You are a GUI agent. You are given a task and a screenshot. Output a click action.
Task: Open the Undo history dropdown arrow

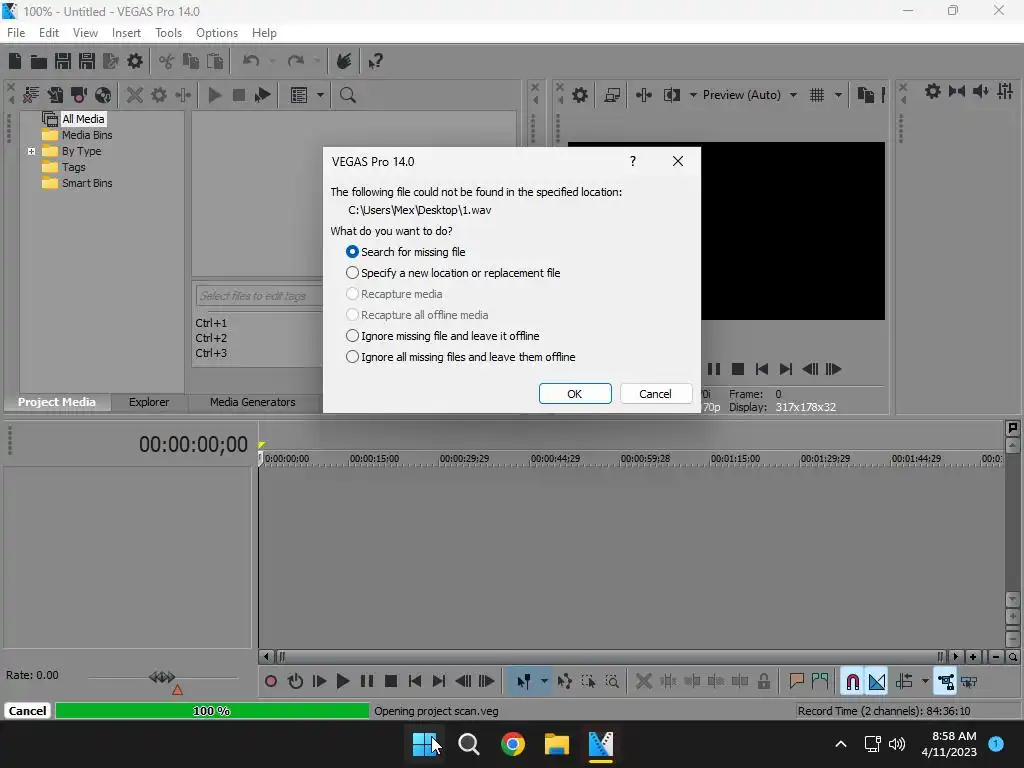[x=272, y=61]
